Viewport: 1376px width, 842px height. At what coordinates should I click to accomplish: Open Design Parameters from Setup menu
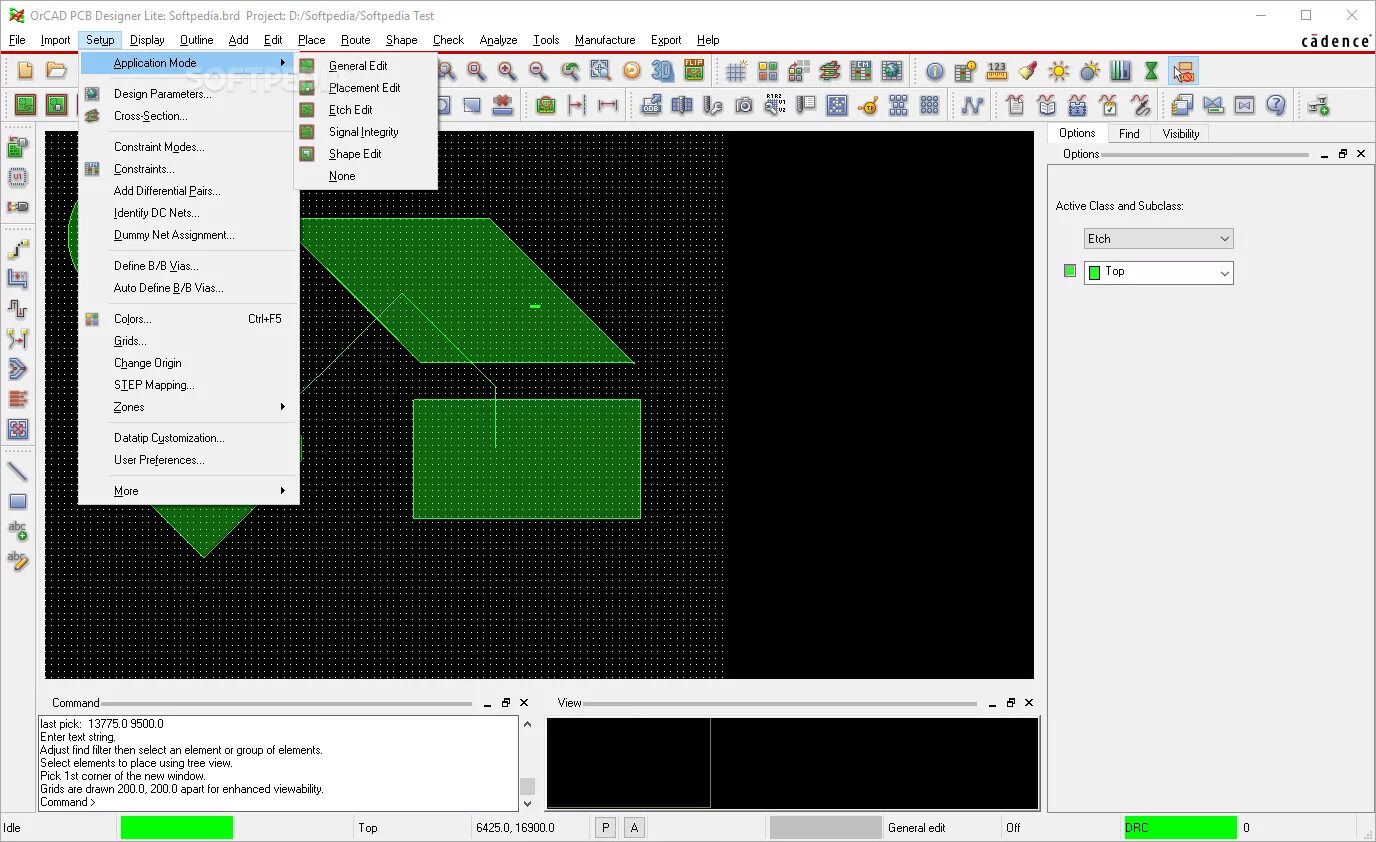pos(163,93)
